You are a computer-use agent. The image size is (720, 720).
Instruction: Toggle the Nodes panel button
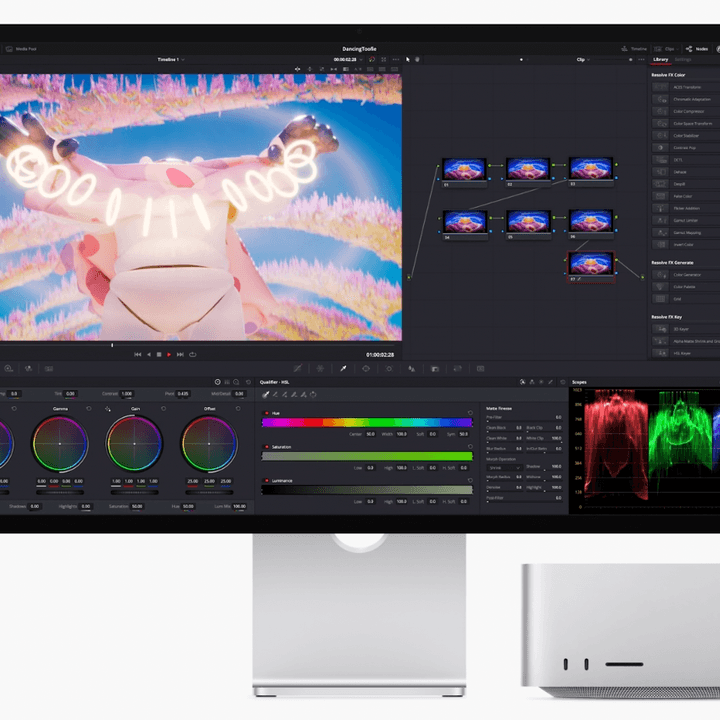pos(697,49)
